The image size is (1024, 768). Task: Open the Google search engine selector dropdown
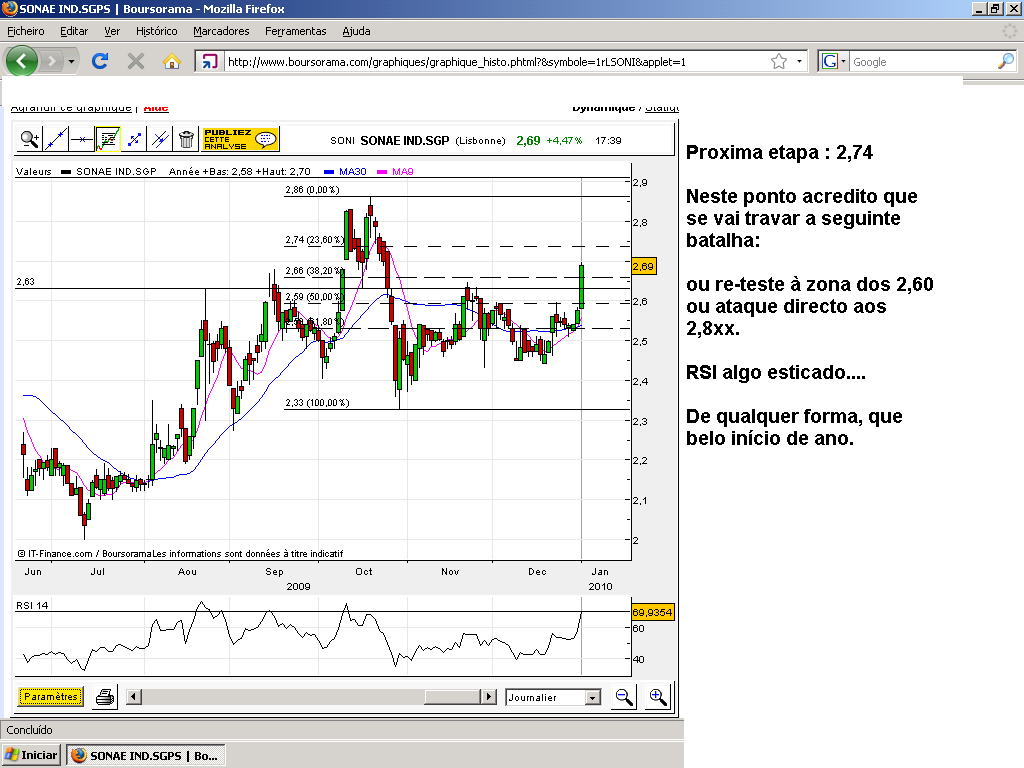(834, 61)
